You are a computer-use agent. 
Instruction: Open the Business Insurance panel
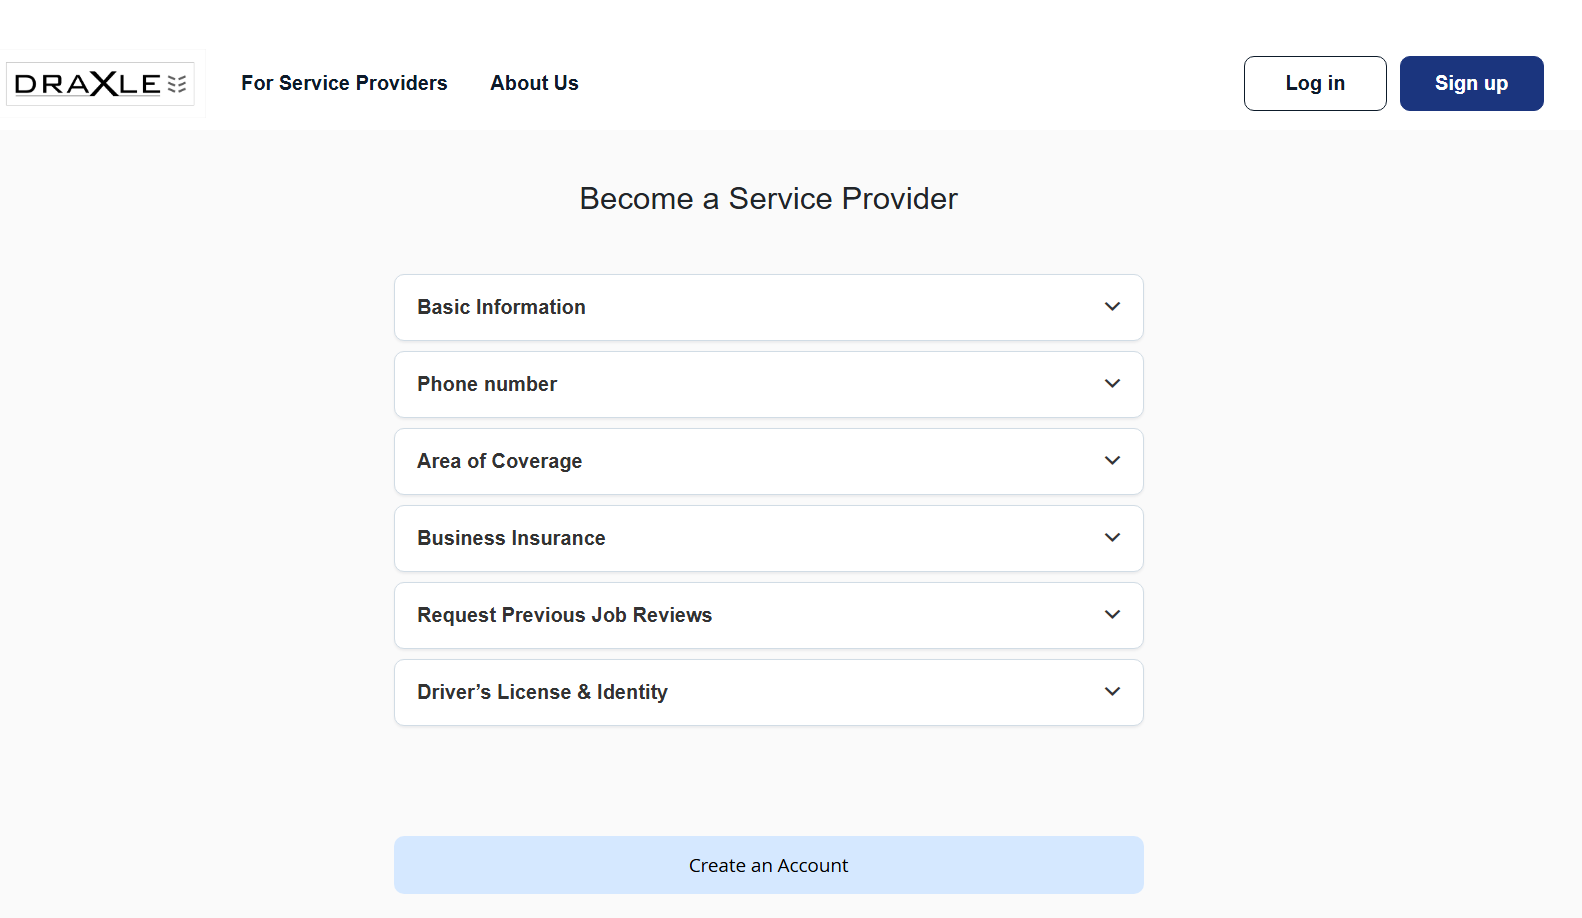(768, 538)
